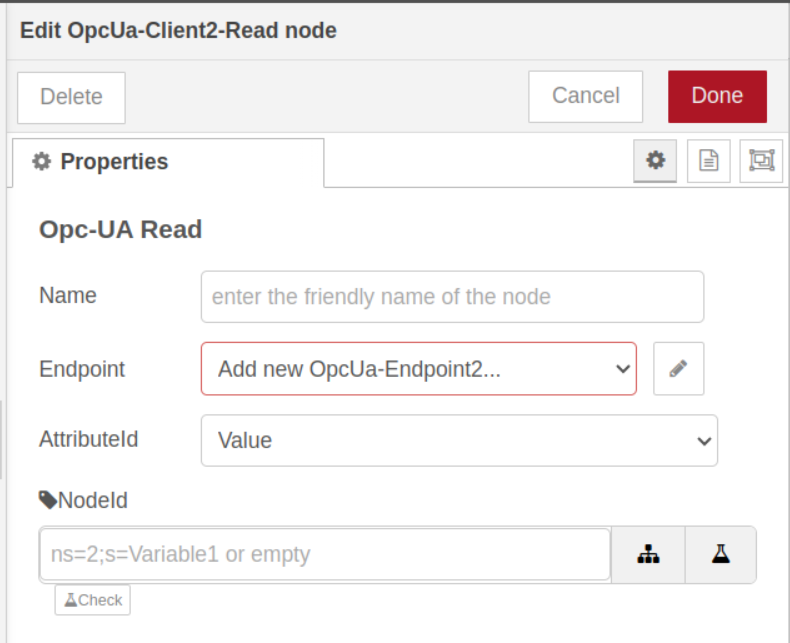This screenshot has height=643, width=790.
Task: Browse the address space via tree icon
Action: click(648, 554)
